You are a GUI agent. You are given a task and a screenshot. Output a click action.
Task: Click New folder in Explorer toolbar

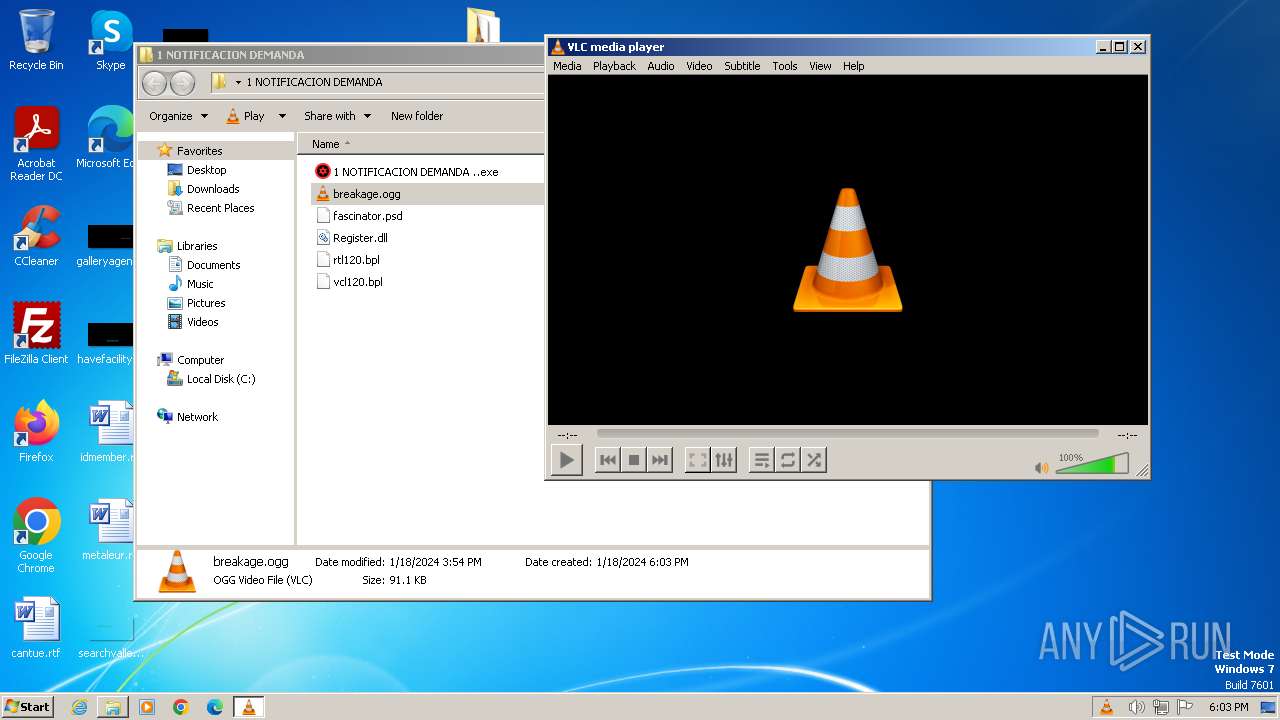click(x=417, y=116)
